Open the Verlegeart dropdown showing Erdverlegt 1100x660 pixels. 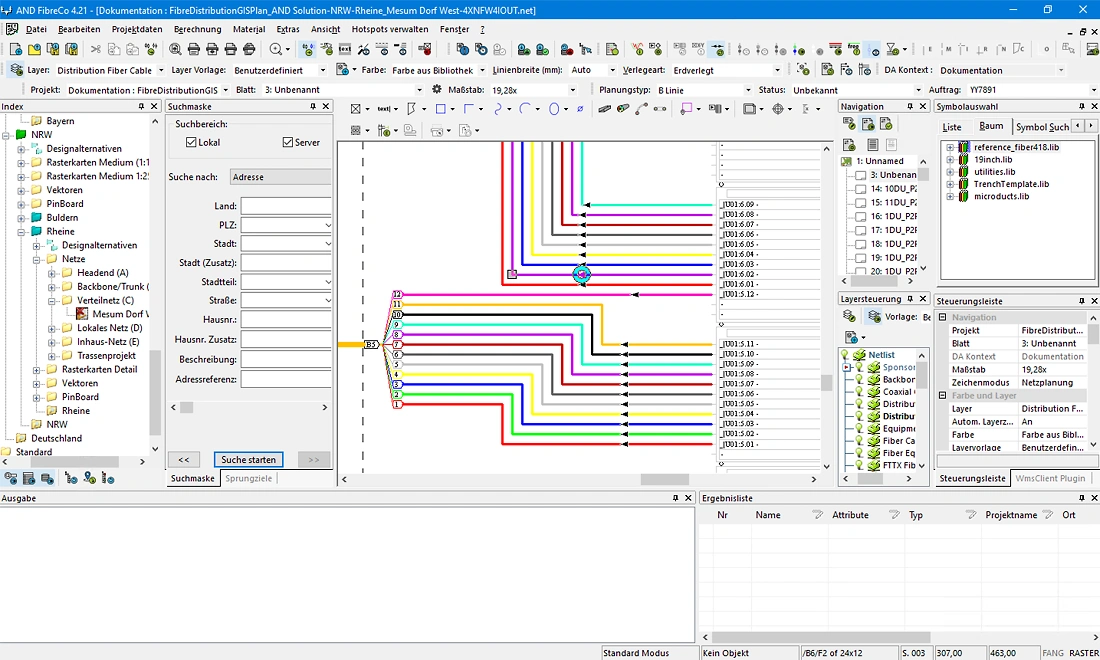click(777, 70)
